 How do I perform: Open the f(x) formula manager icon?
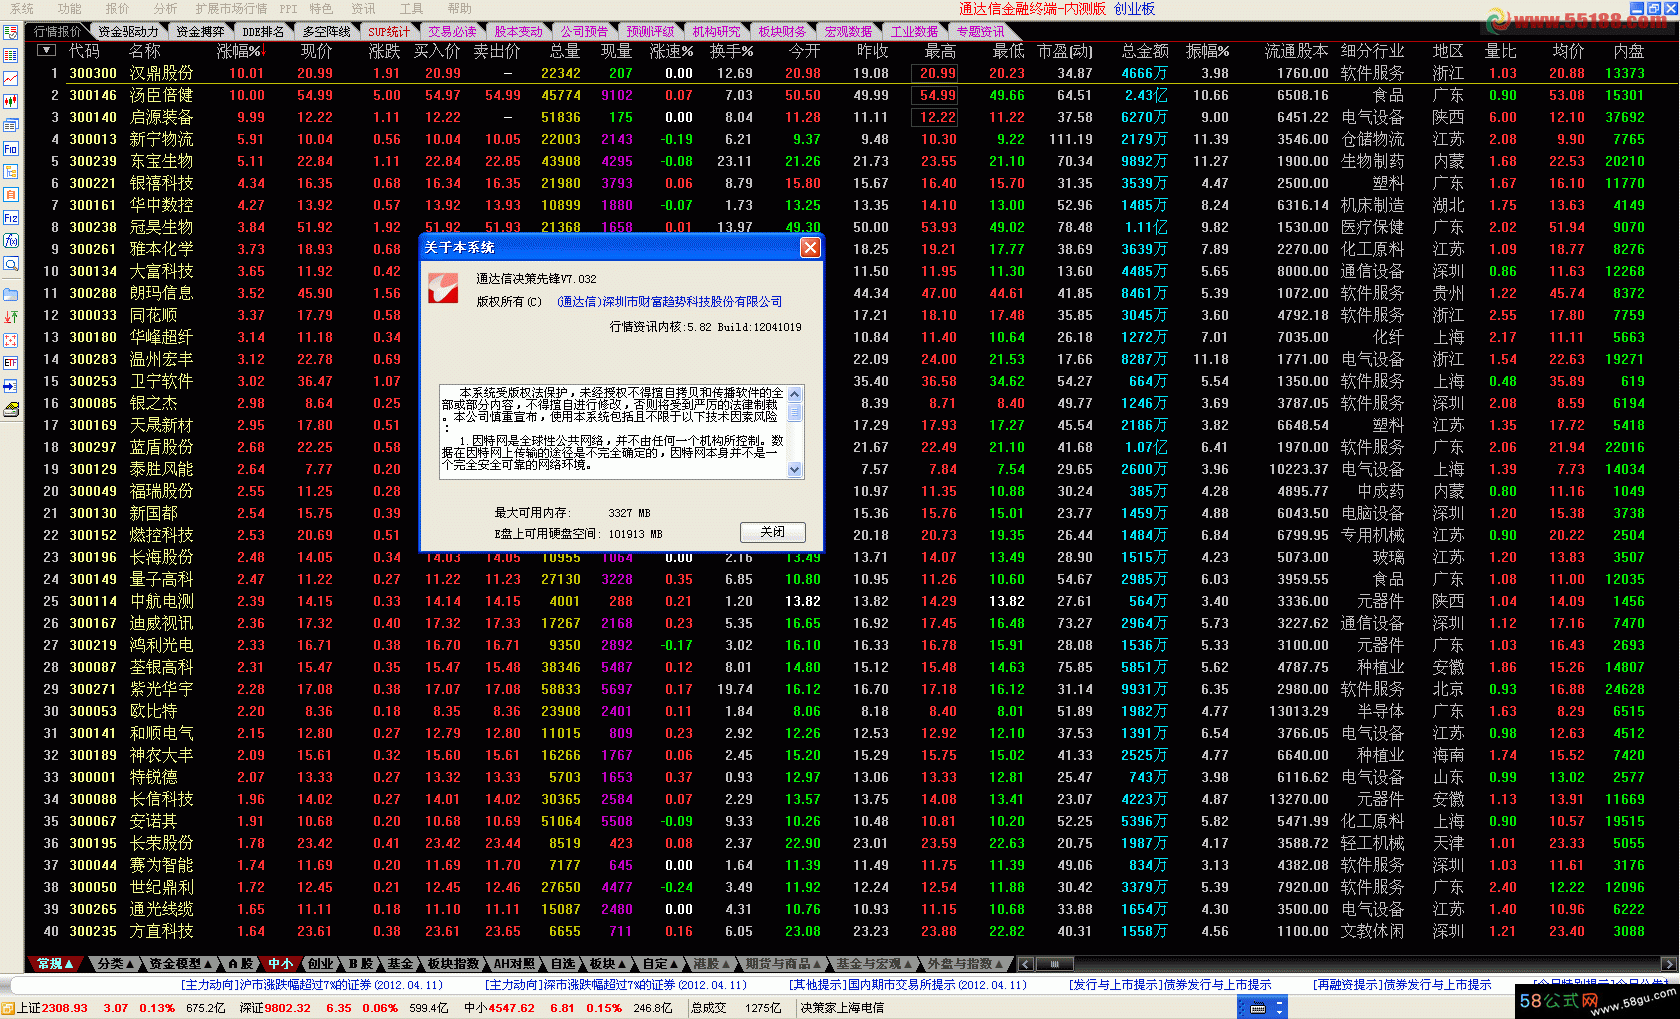(x=11, y=240)
